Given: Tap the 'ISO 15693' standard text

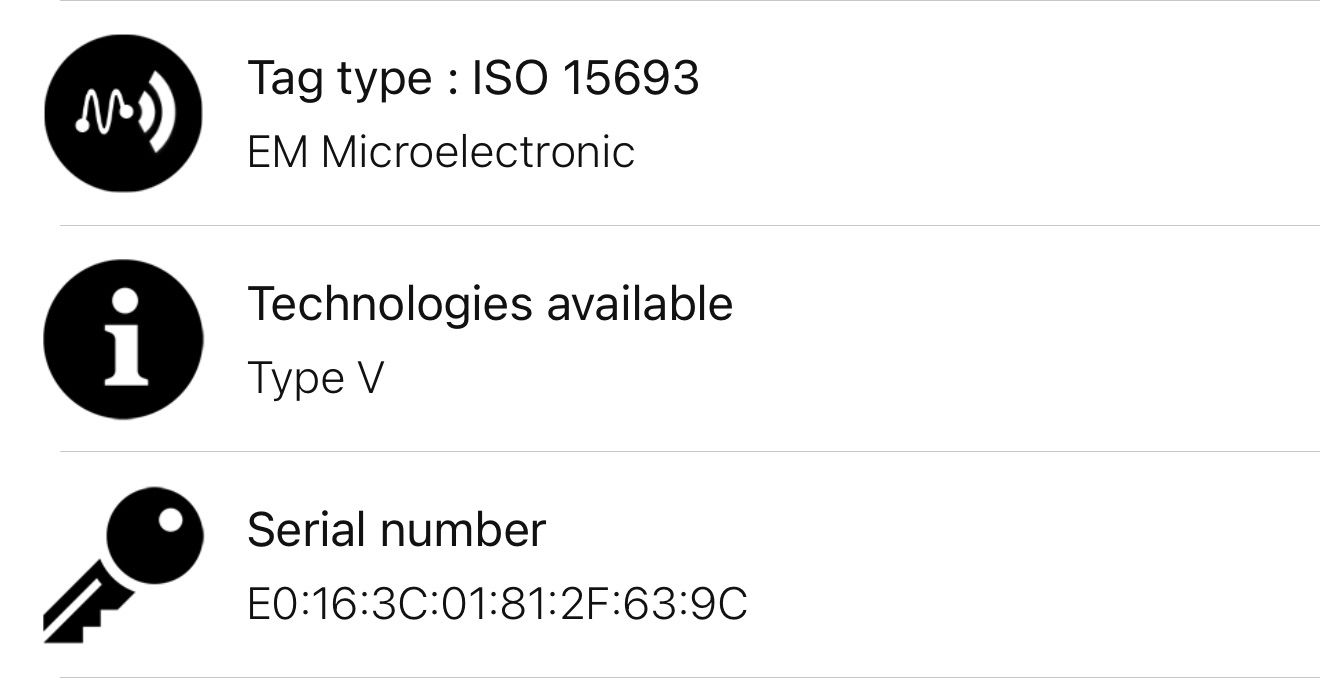Looking at the screenshot, I should 585,77.
